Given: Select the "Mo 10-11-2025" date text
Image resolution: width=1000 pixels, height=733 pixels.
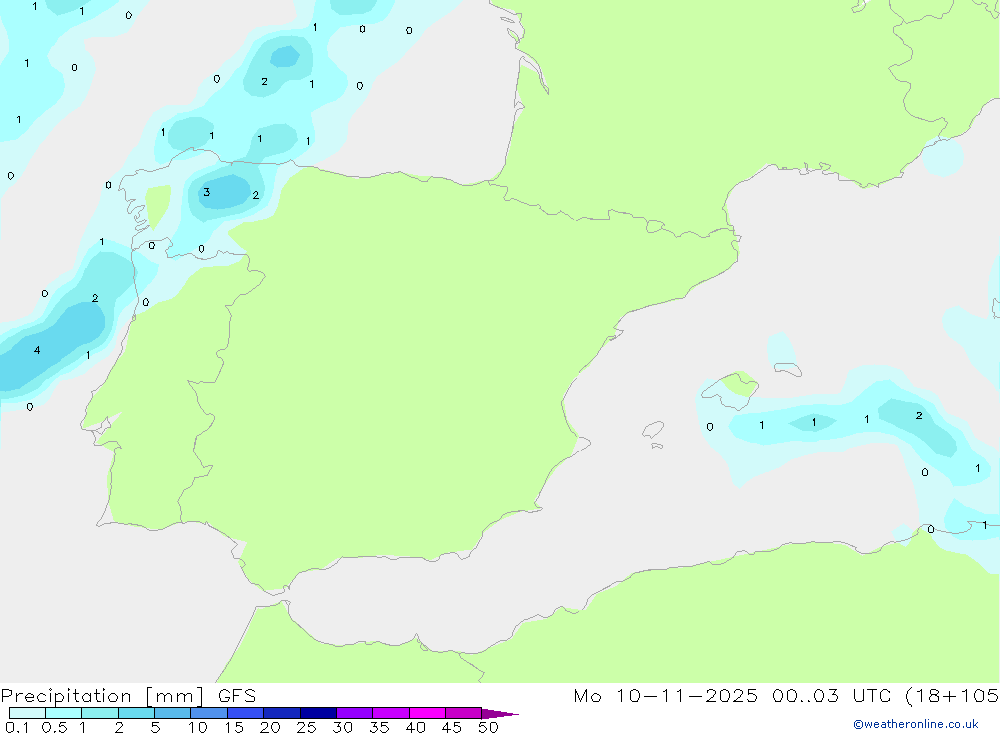Looking at the screenshot, I should [x=666, y=696].
